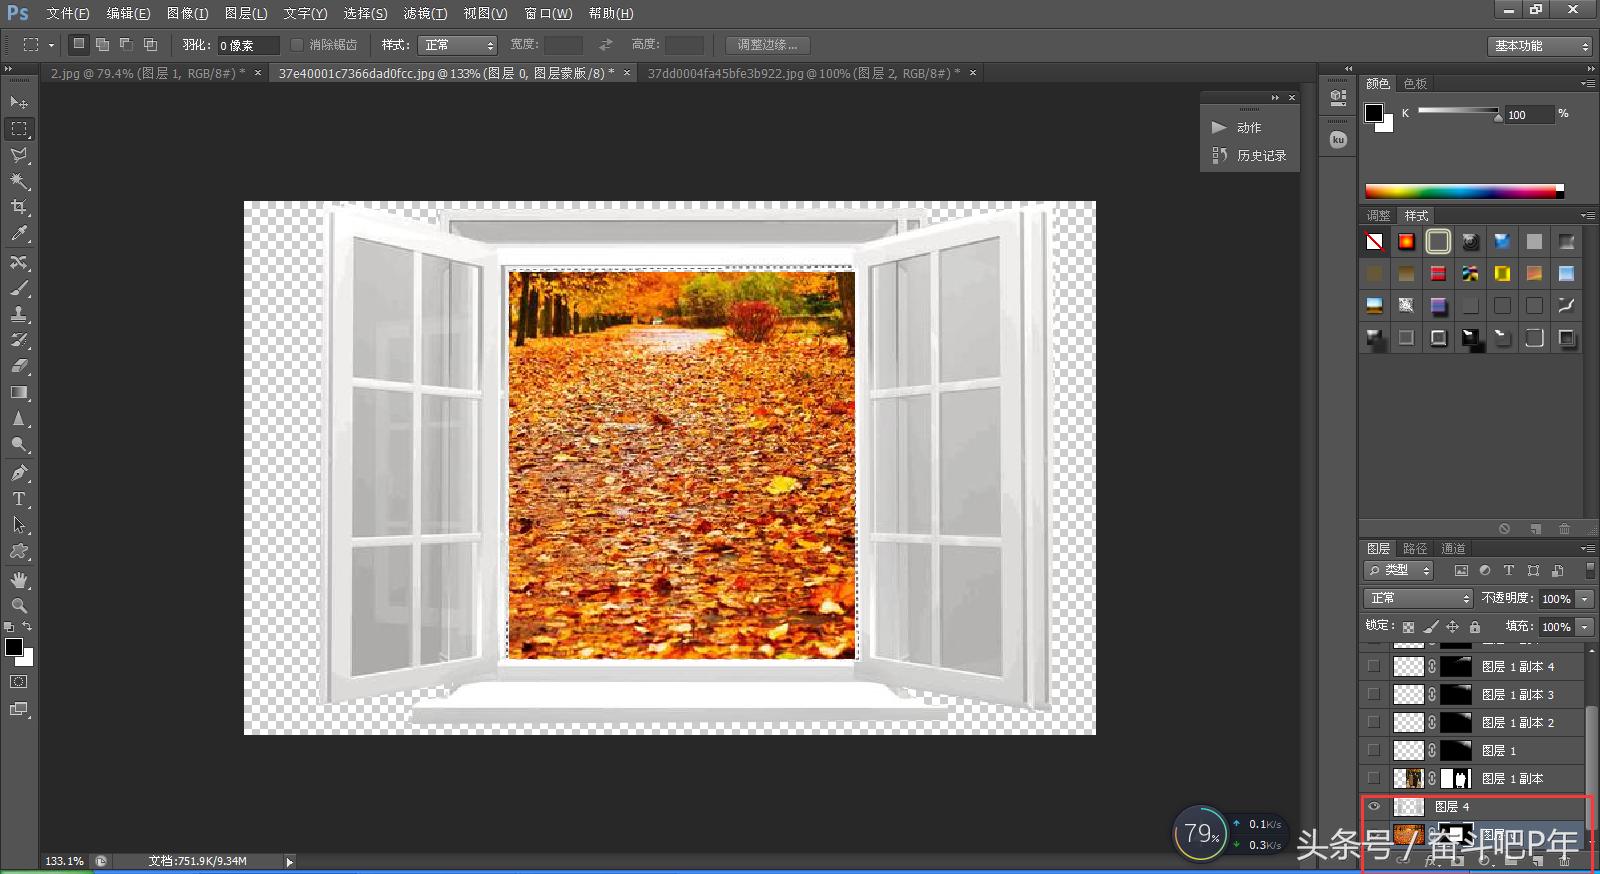Open the 历史记录 panel

click(x=1260, y=155)
